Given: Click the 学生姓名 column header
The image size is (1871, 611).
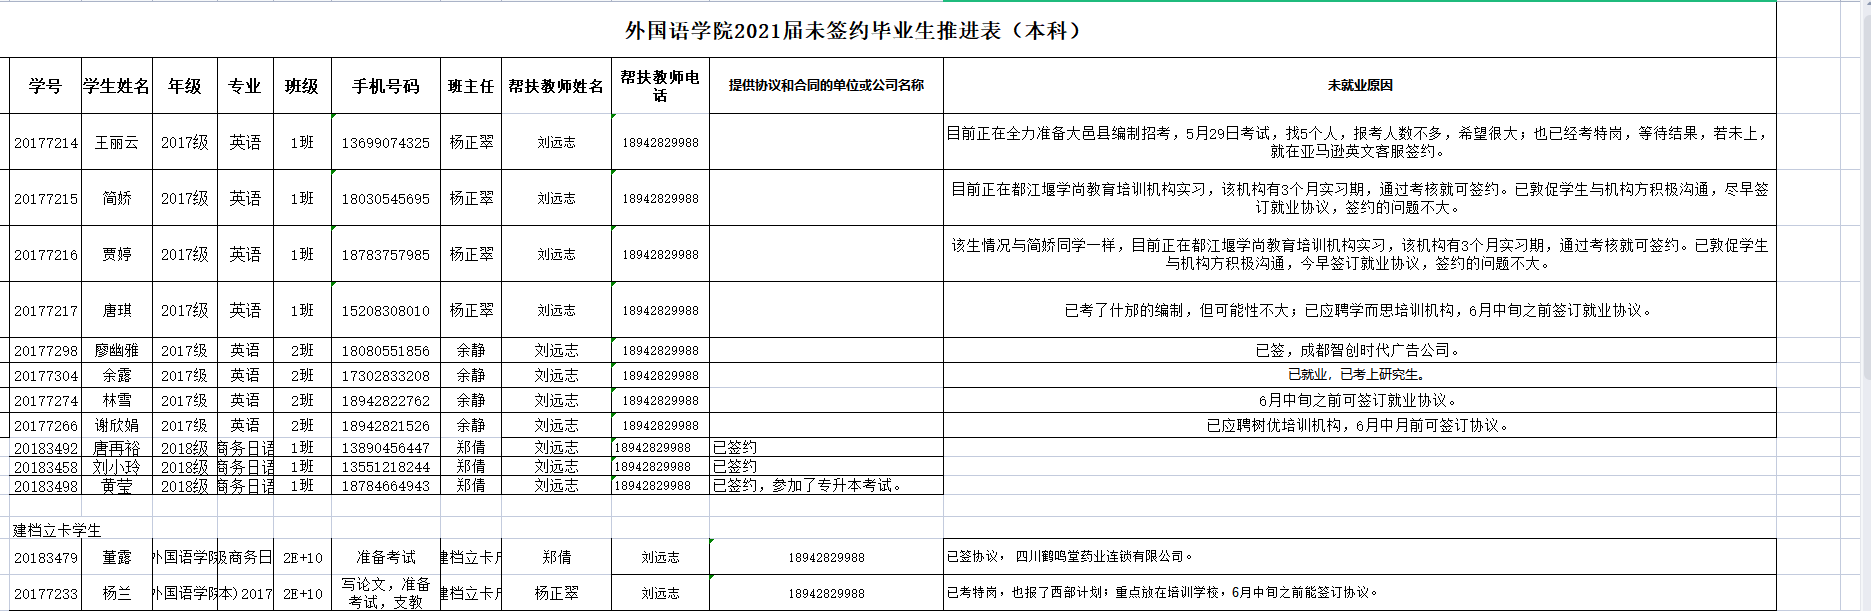Looking at the screenshot, I should pos(117,86).
